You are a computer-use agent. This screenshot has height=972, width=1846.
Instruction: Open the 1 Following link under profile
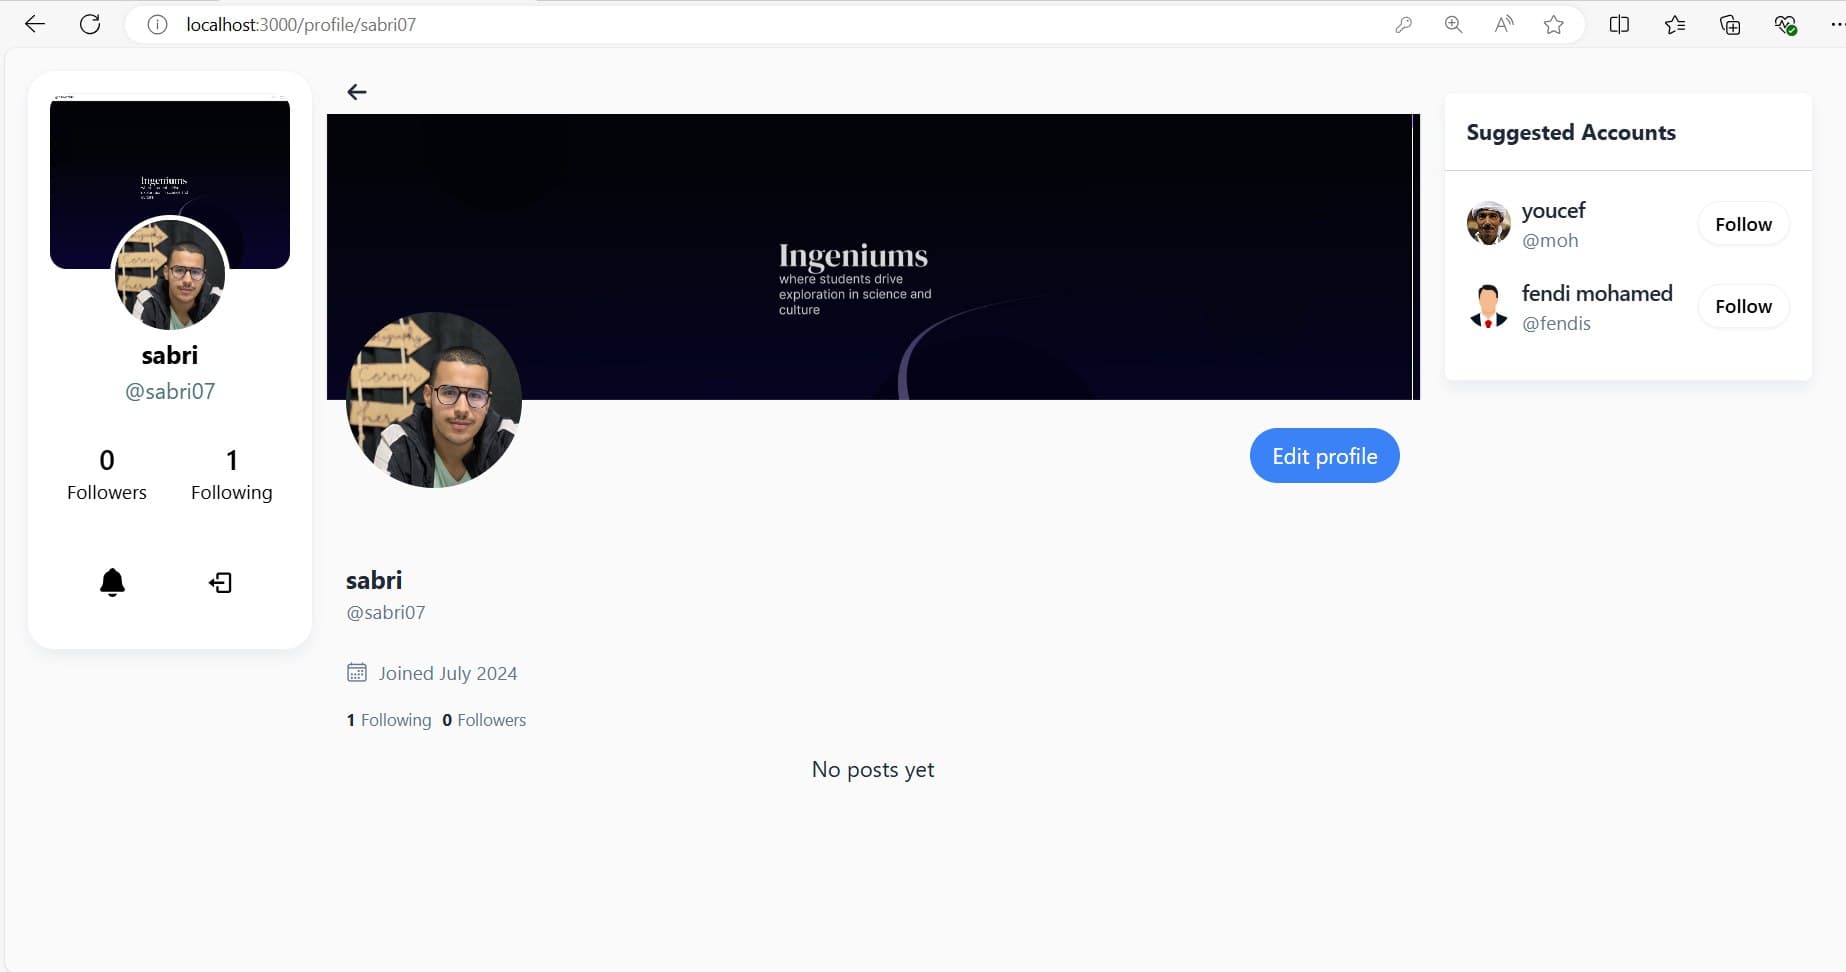[x=389, y=720]
